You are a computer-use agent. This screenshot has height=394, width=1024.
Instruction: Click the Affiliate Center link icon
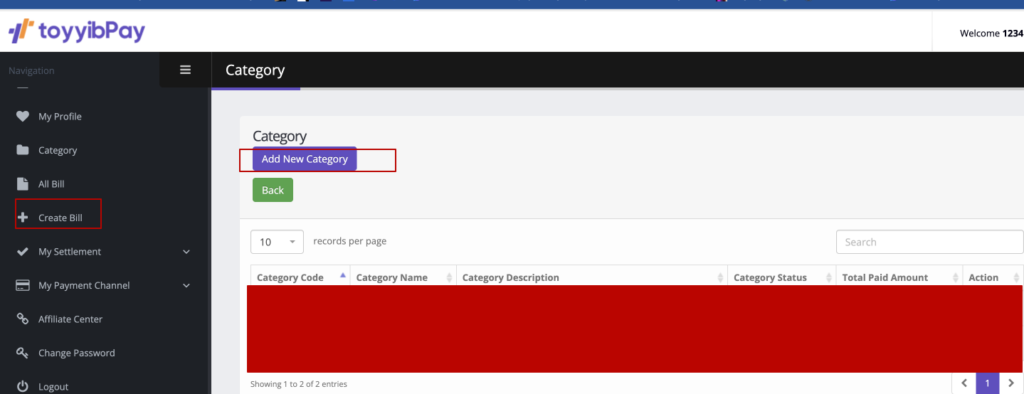pos(23,319)
